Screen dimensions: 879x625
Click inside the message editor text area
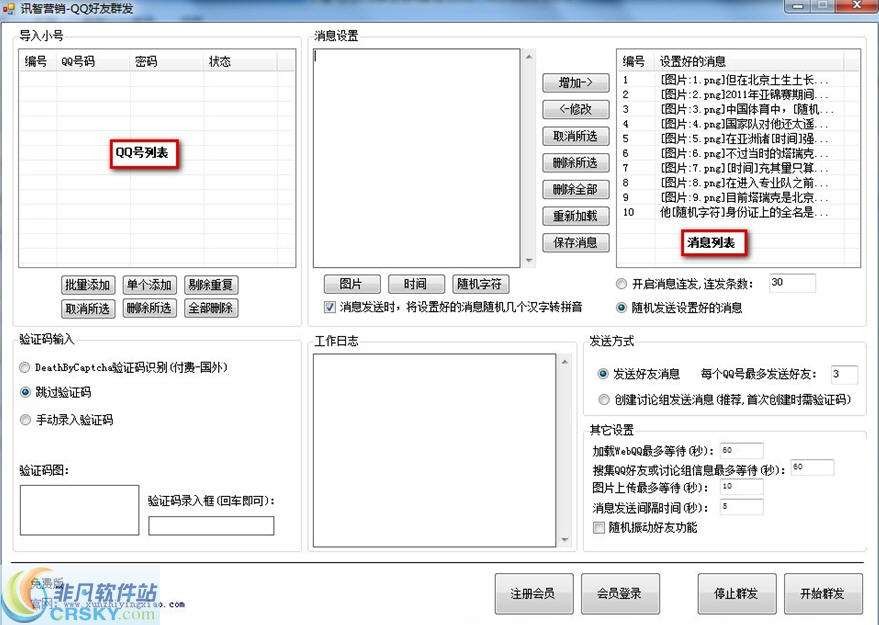click(x=417, y=158)
